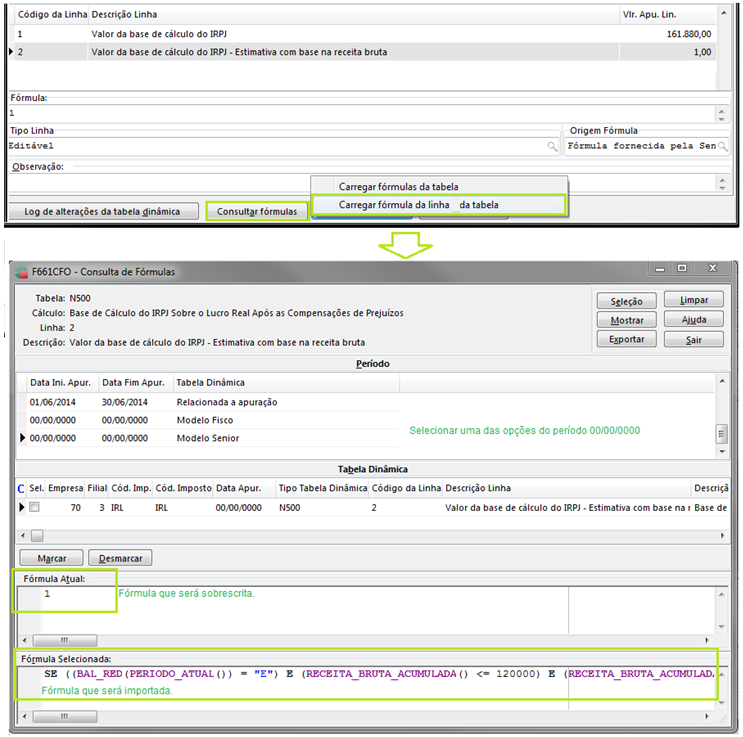
Task: Click the Limpar button
Action: [694, 300]
